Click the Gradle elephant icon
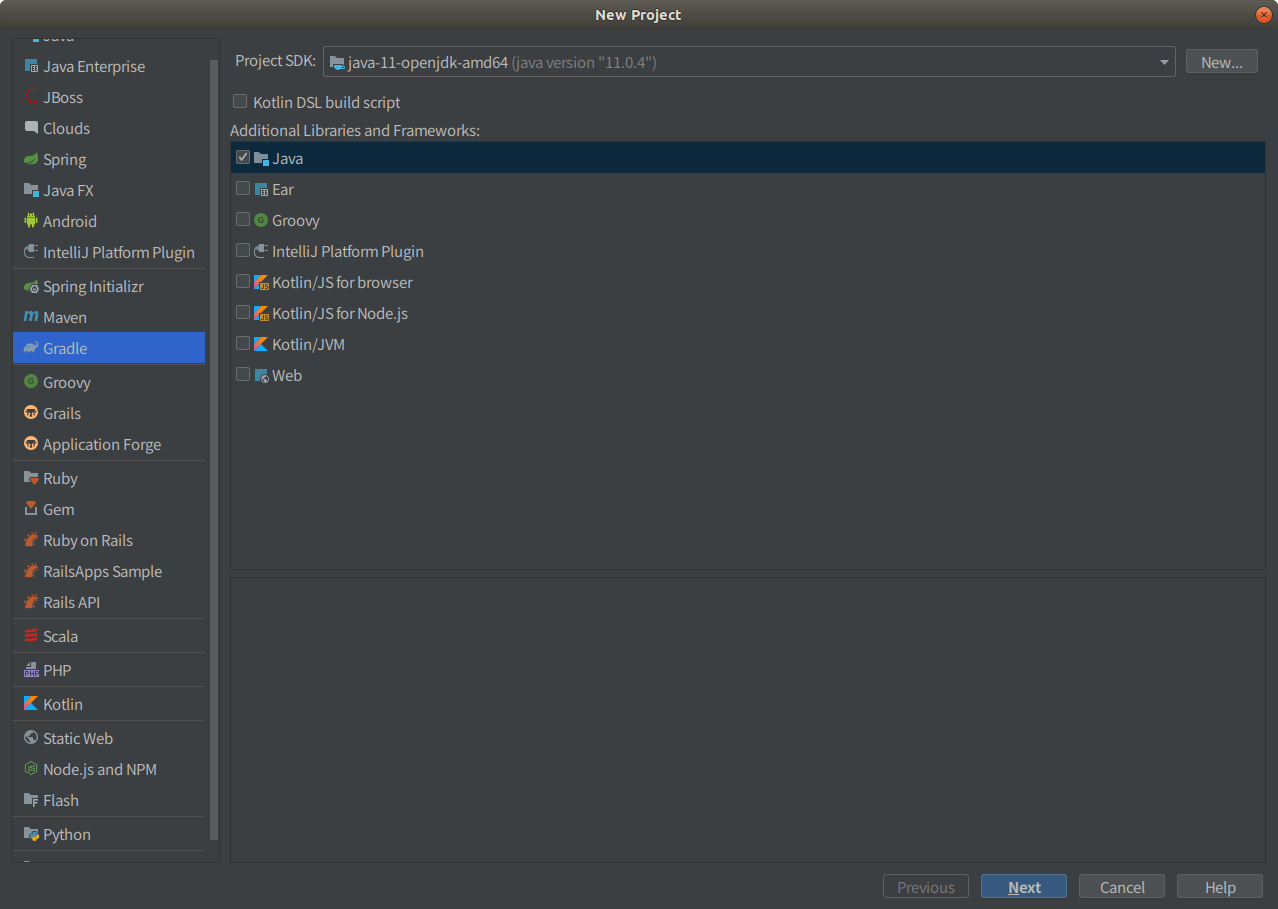The width and height of the screenshot is (1278, 909). click(x=31, y=349)
